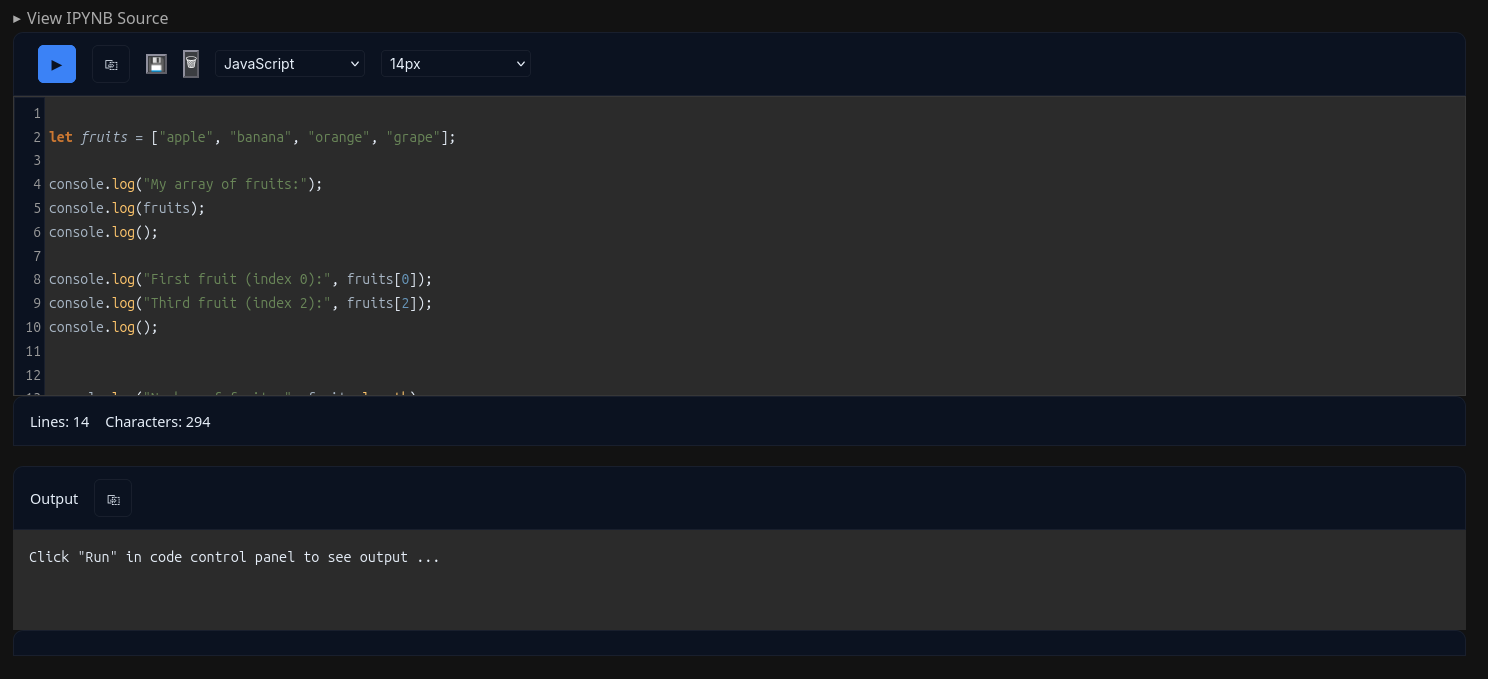Save the code with the floppy disk icon
This screenshot has width=1488, height=679.
(156, 64)
